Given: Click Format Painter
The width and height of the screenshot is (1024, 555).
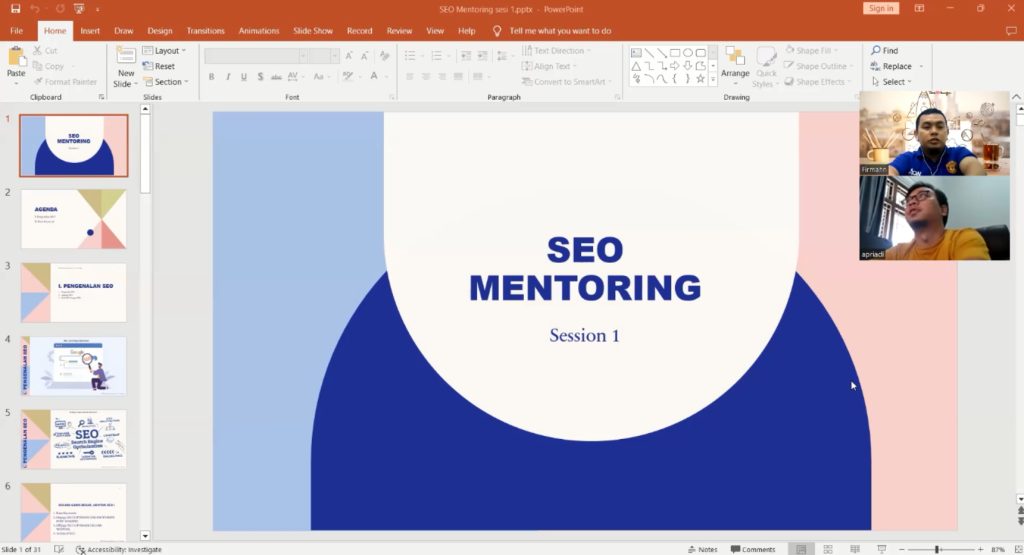Looking at the screenshot, I should [x=65, y=82].
